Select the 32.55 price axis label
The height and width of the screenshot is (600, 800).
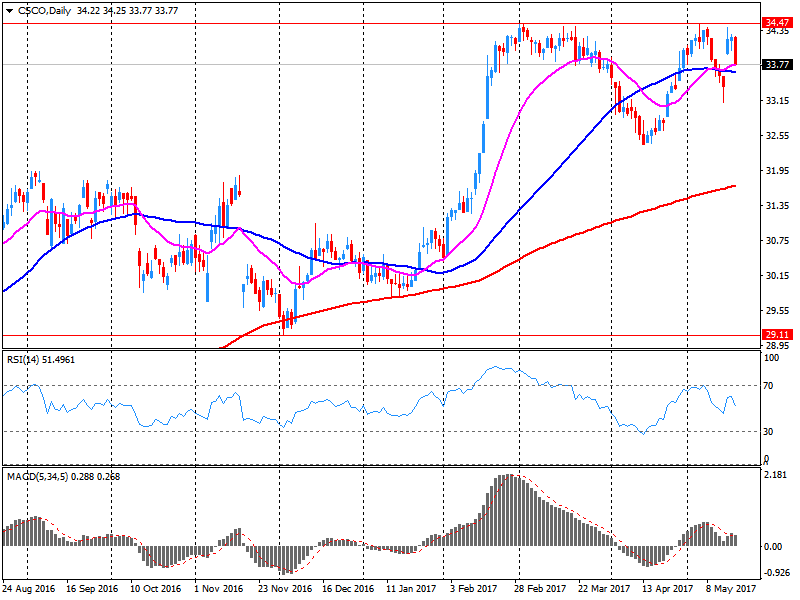[777, 136]
